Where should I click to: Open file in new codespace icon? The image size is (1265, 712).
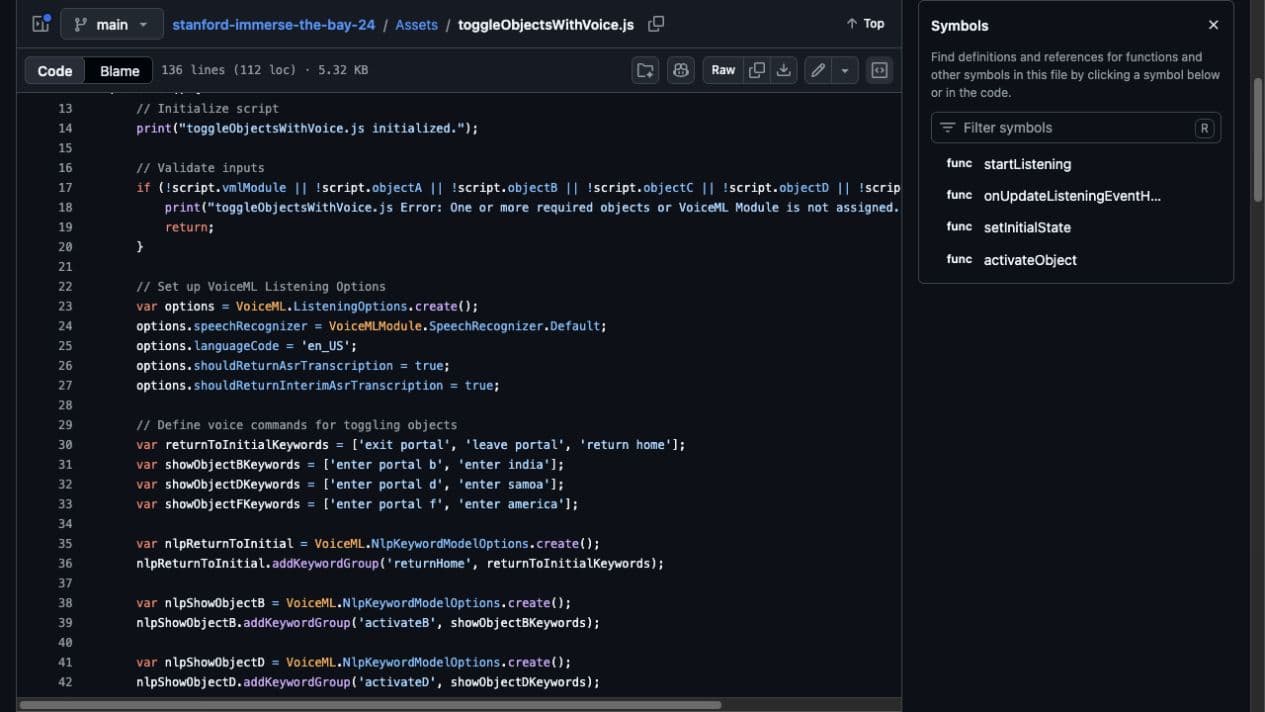[645, 70]
